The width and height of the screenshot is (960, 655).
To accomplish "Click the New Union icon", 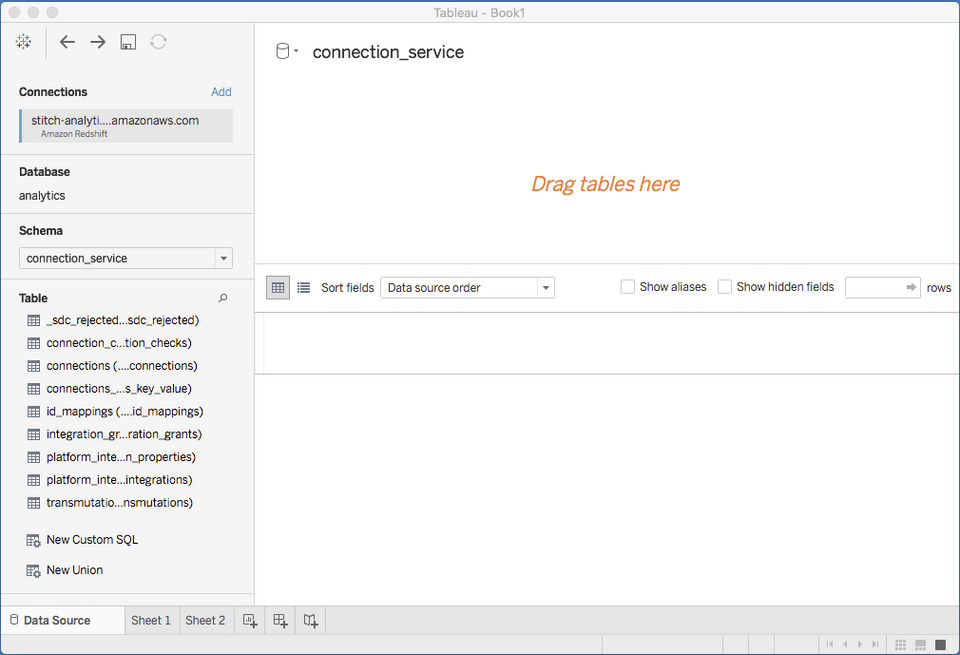I will click(x=33, y=571).
